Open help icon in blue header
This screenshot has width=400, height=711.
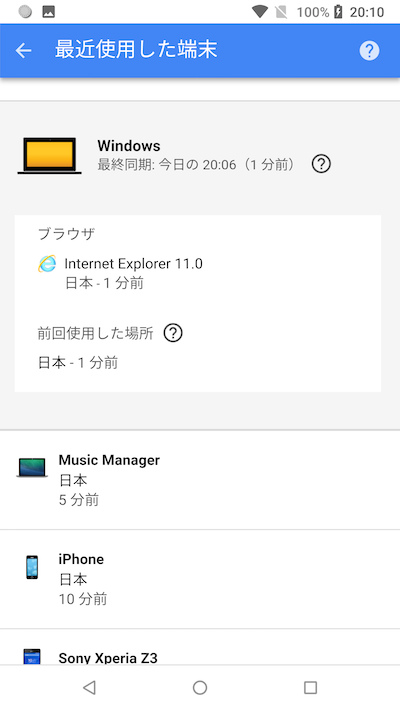point(369,50)
